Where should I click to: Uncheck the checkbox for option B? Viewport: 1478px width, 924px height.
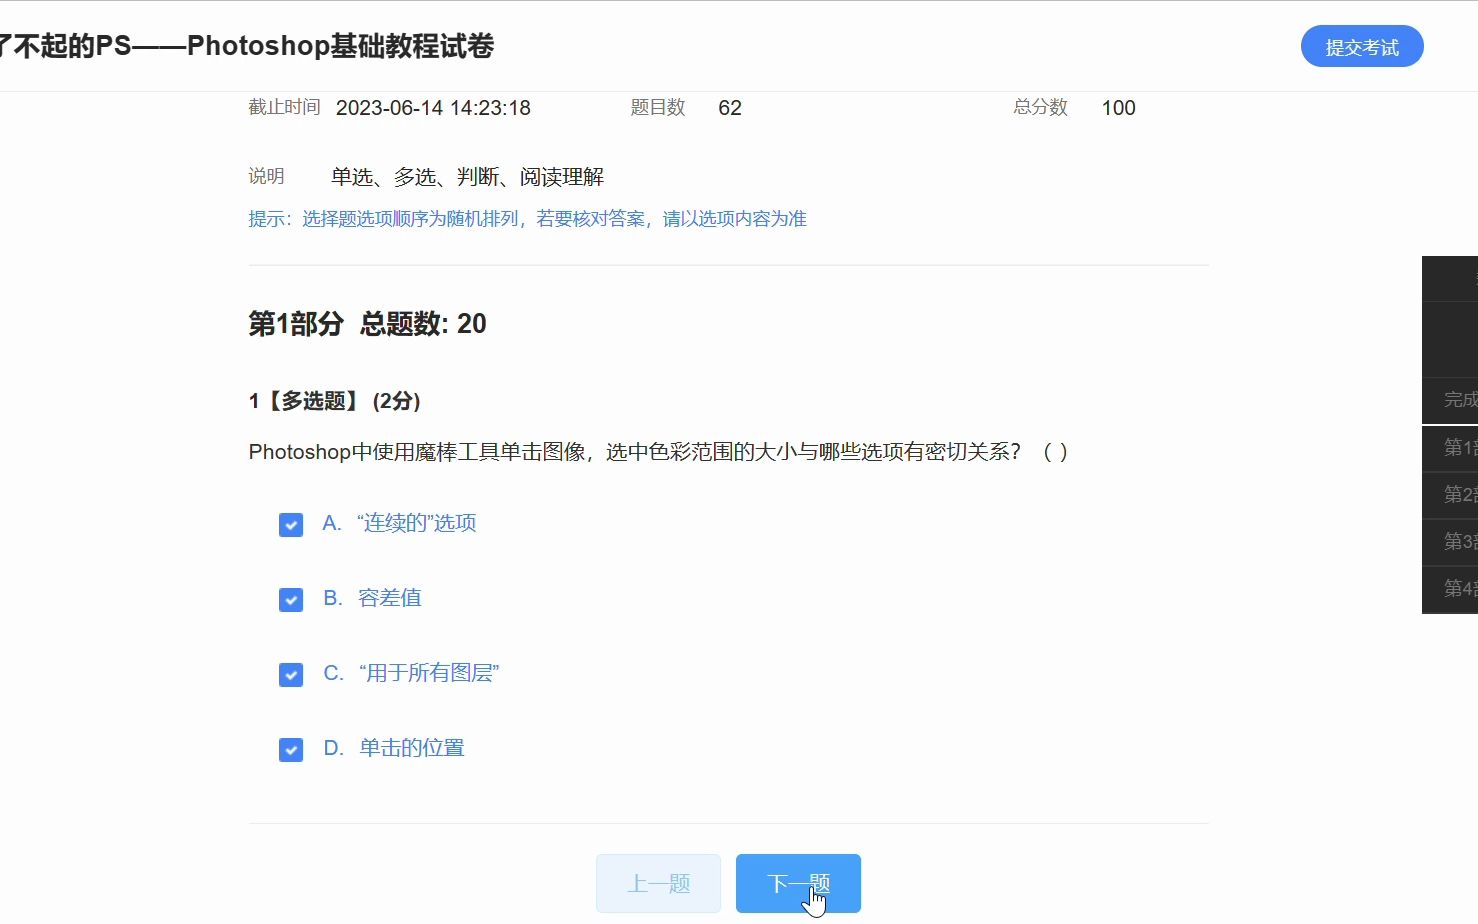[291, 600]
